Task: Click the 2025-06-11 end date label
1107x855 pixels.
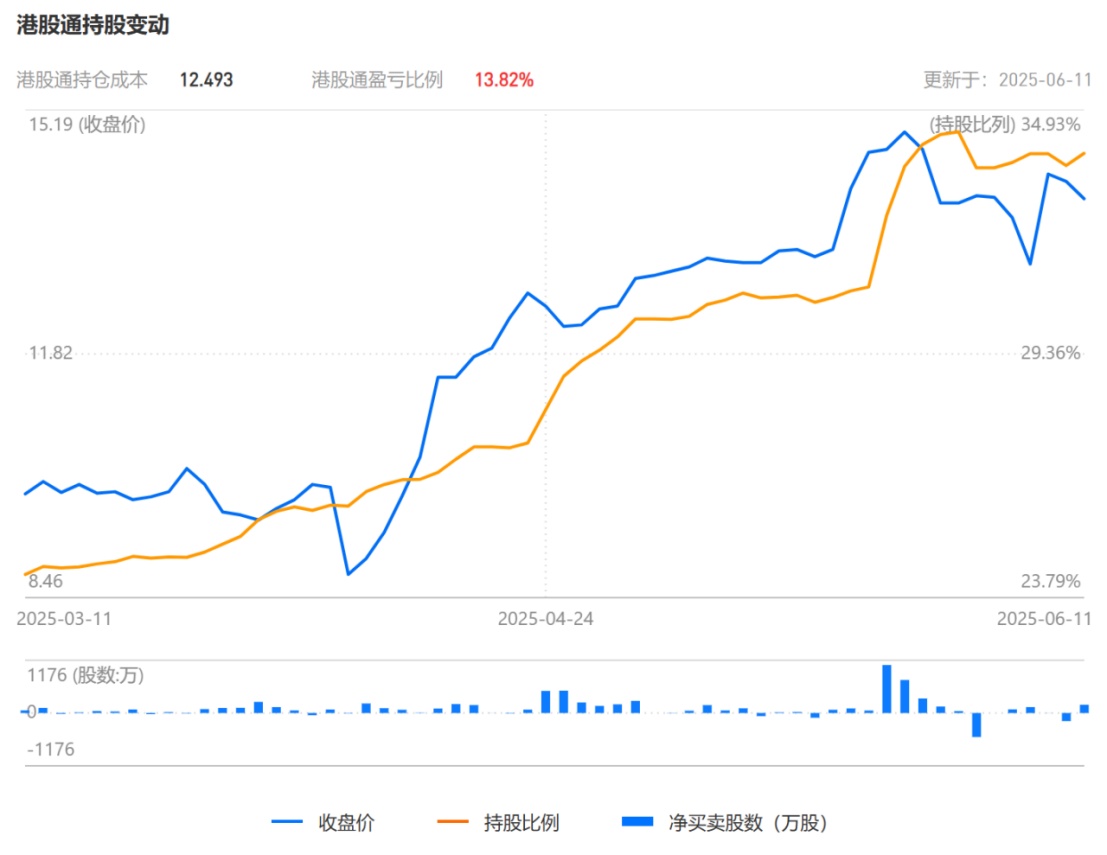Action: [x=1043, y=619]
